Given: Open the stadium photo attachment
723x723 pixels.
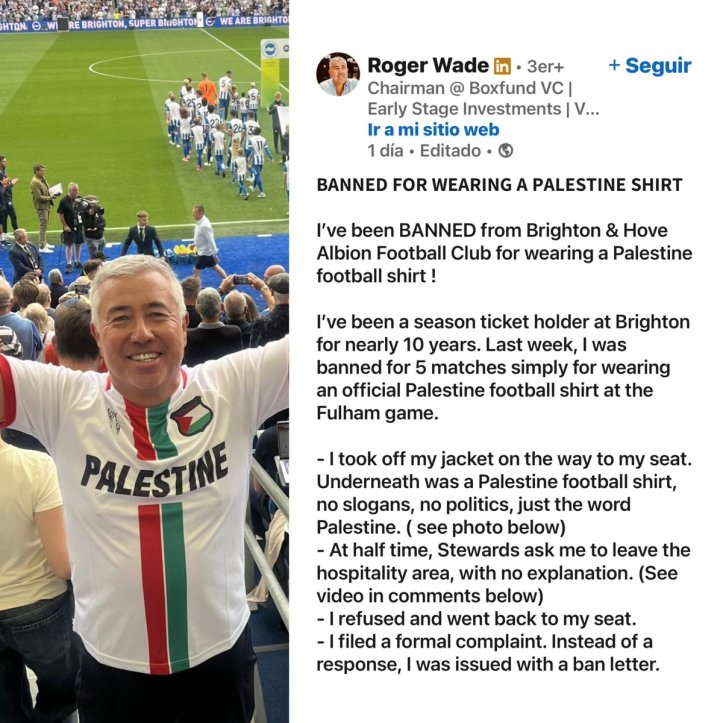Looking at the screenshot, I should point(144,362).
